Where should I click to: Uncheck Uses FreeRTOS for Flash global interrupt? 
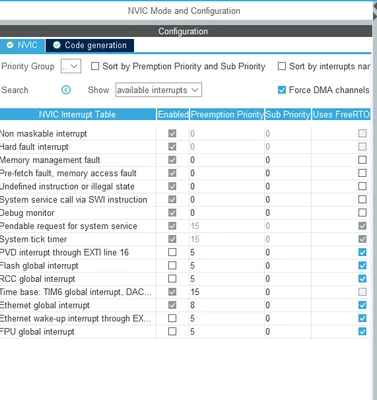click(362, 266)
